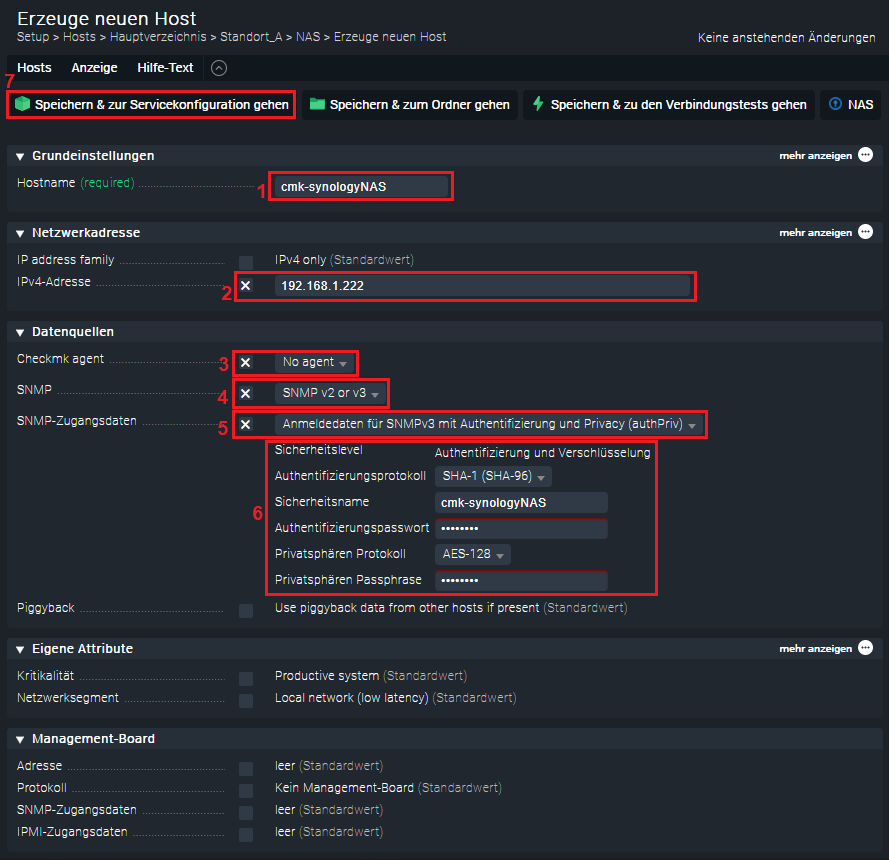Show more options in Netzwerkadresse section
This screenshot has height=860, width=889.
pos(865,232)
